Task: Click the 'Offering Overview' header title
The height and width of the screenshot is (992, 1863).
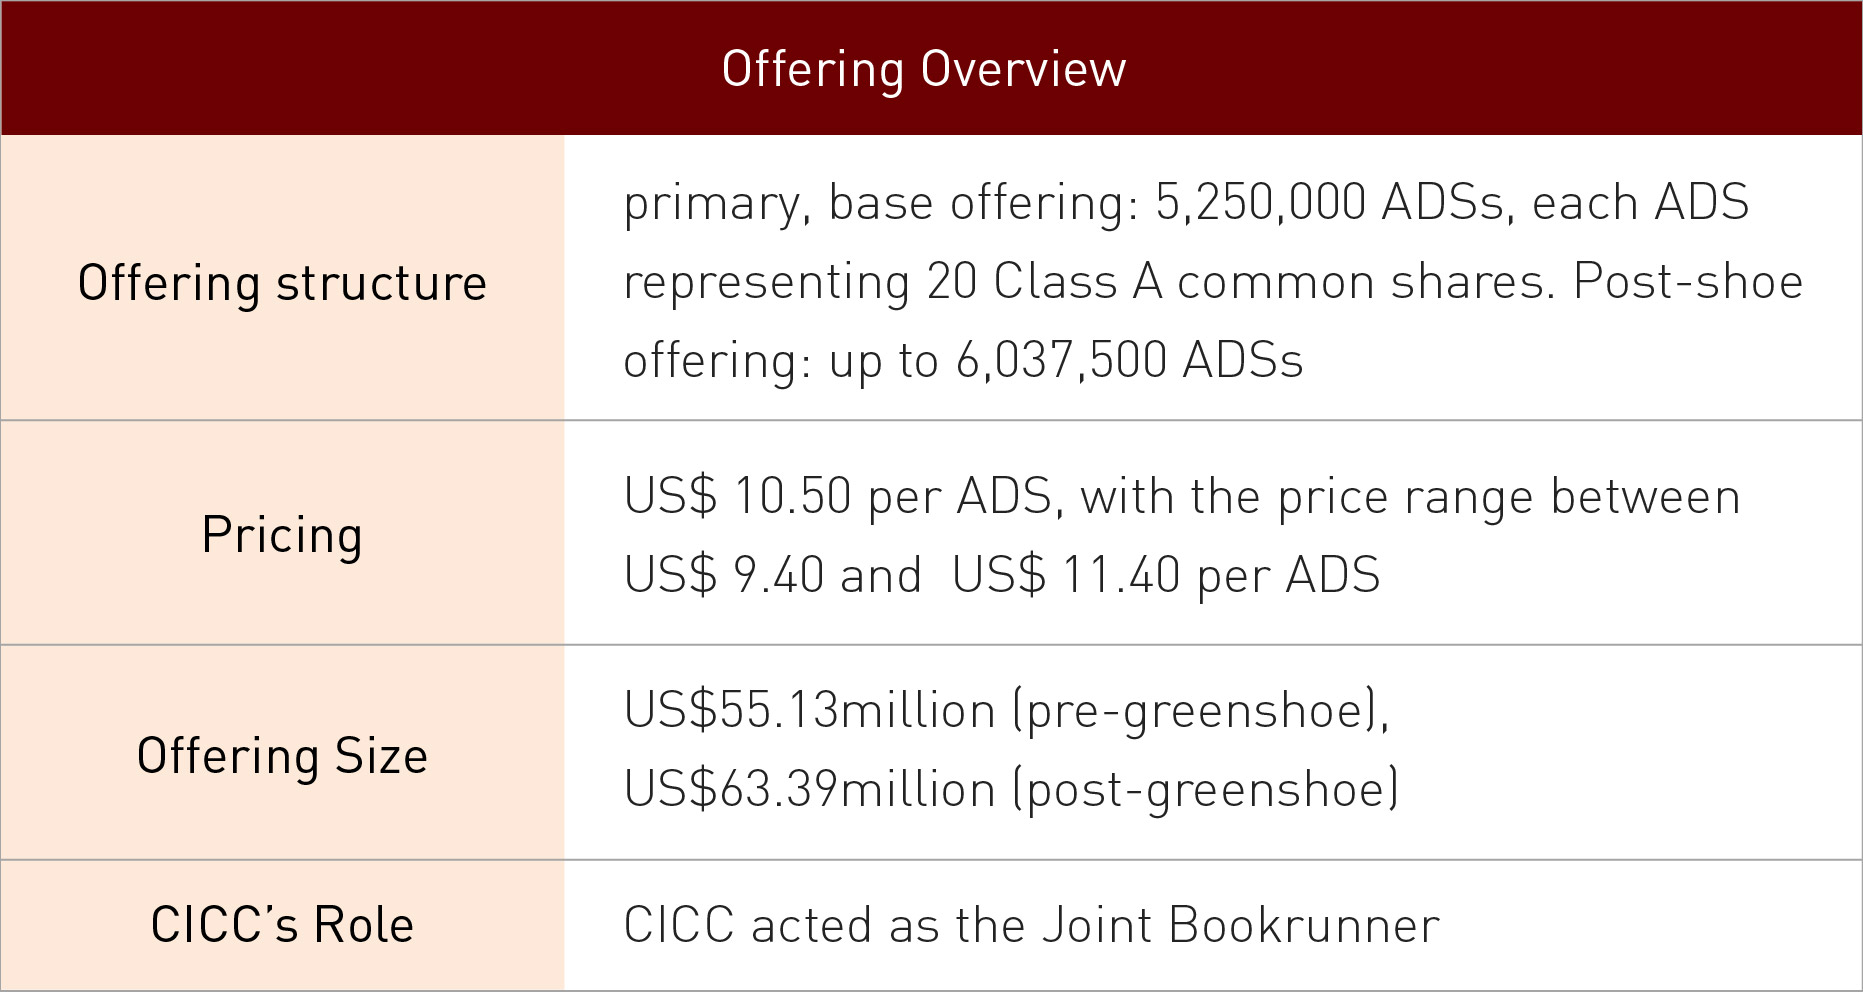Action: click(x=923, y=69)
